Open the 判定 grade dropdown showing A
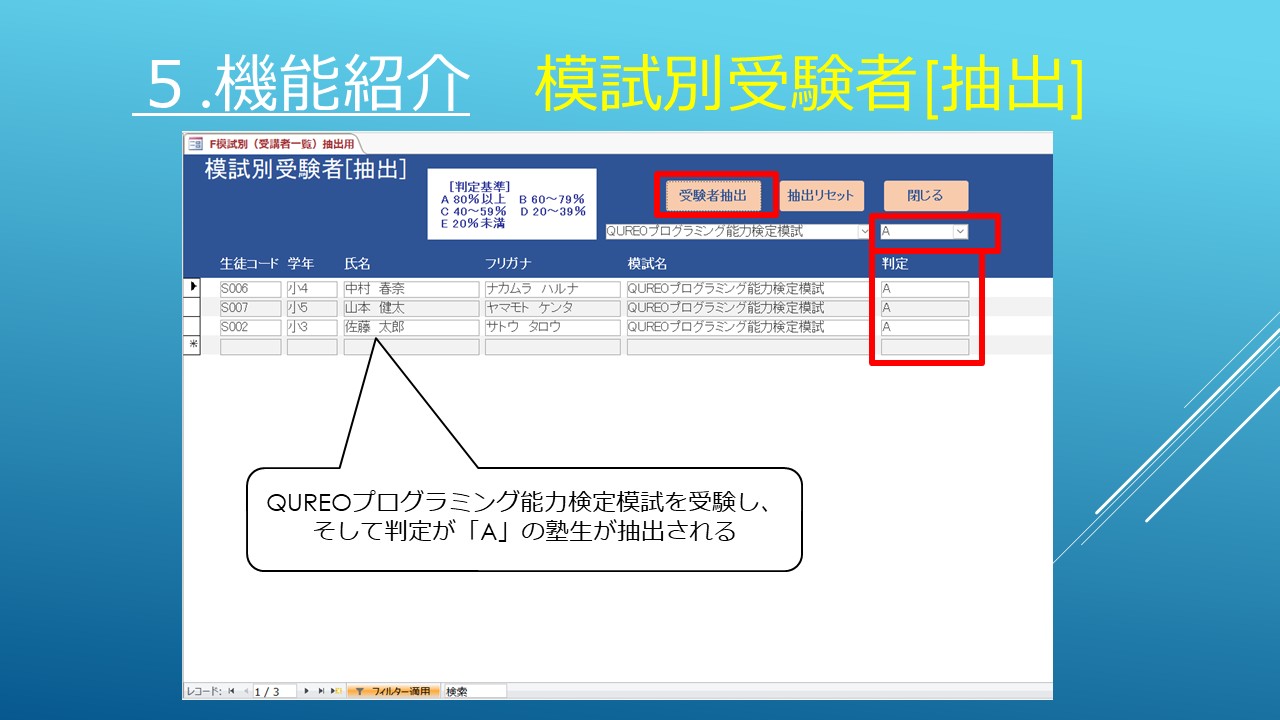Screen dimensions: 1280x720 coord(960,231)
